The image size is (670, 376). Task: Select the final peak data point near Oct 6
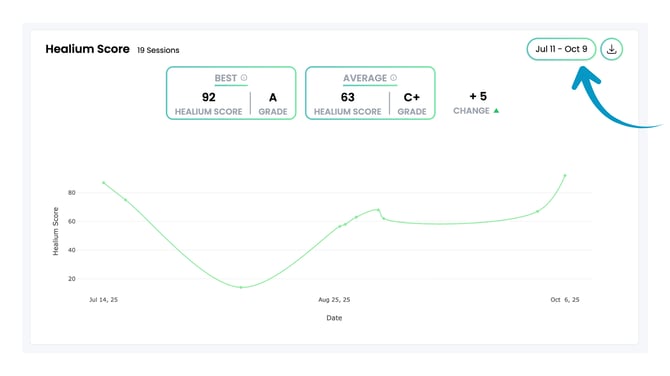coord(565,175)
